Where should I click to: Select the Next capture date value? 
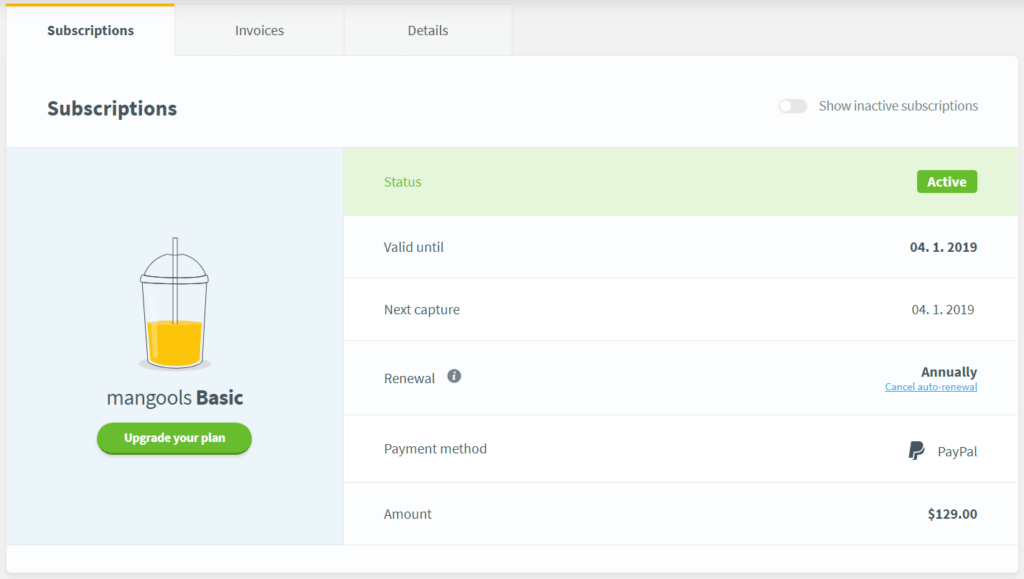942,309
